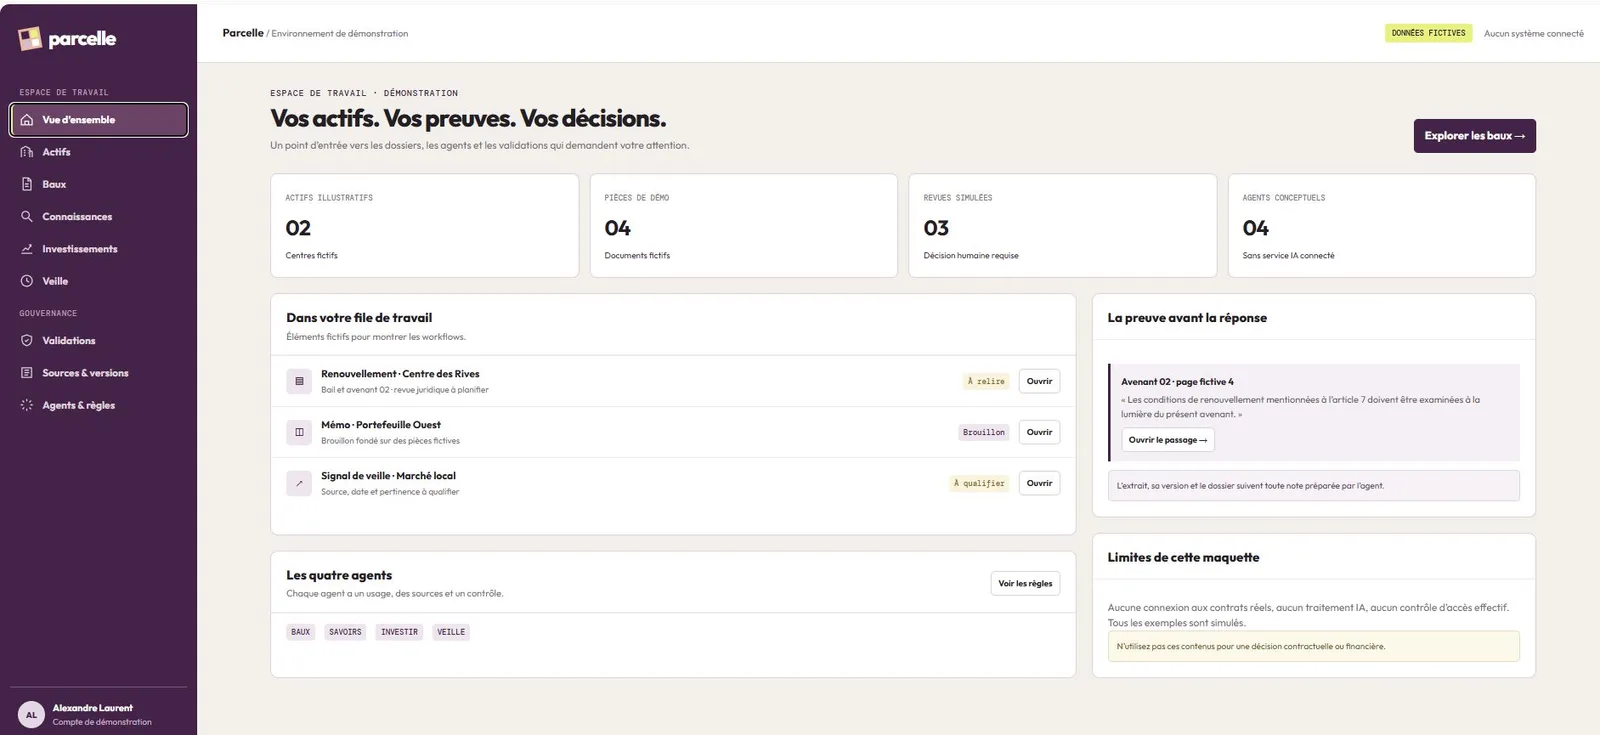
Task: Click the AL user avatar
Action: point(31,715)
